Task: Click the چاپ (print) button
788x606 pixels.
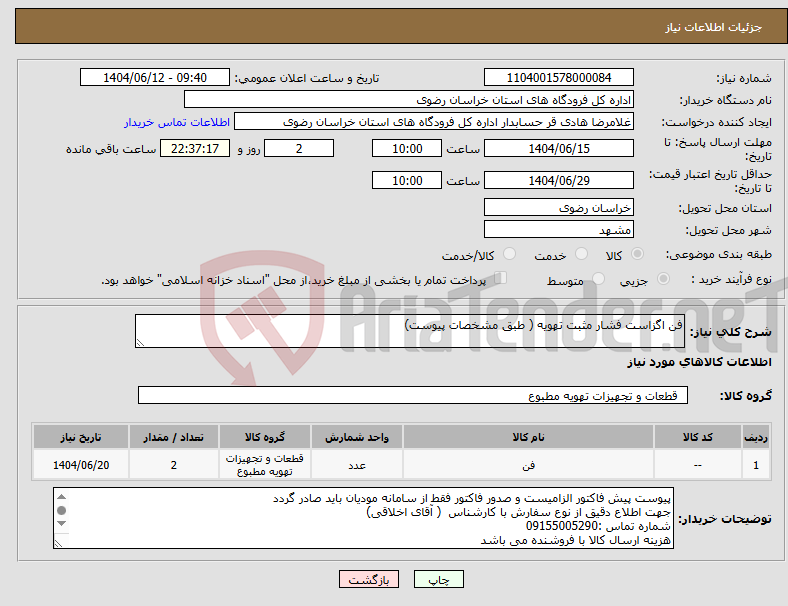Action: (438, 579)
